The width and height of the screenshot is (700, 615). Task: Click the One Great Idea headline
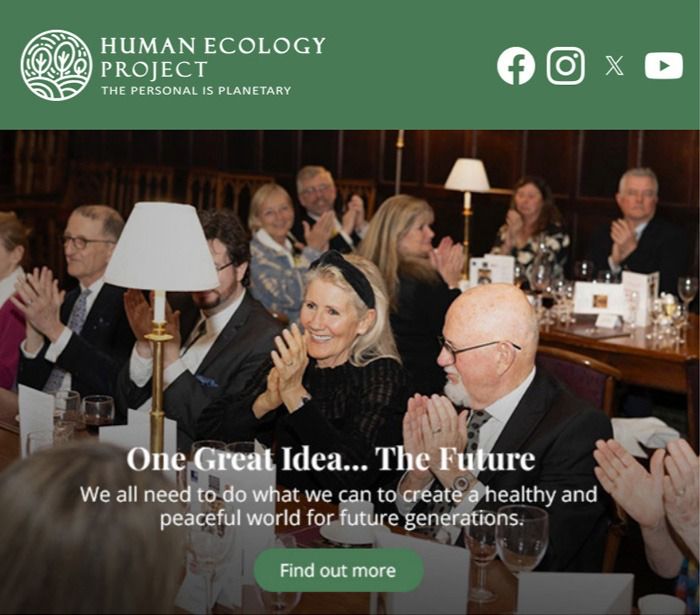pyautogui.click(x=330, y=458)
